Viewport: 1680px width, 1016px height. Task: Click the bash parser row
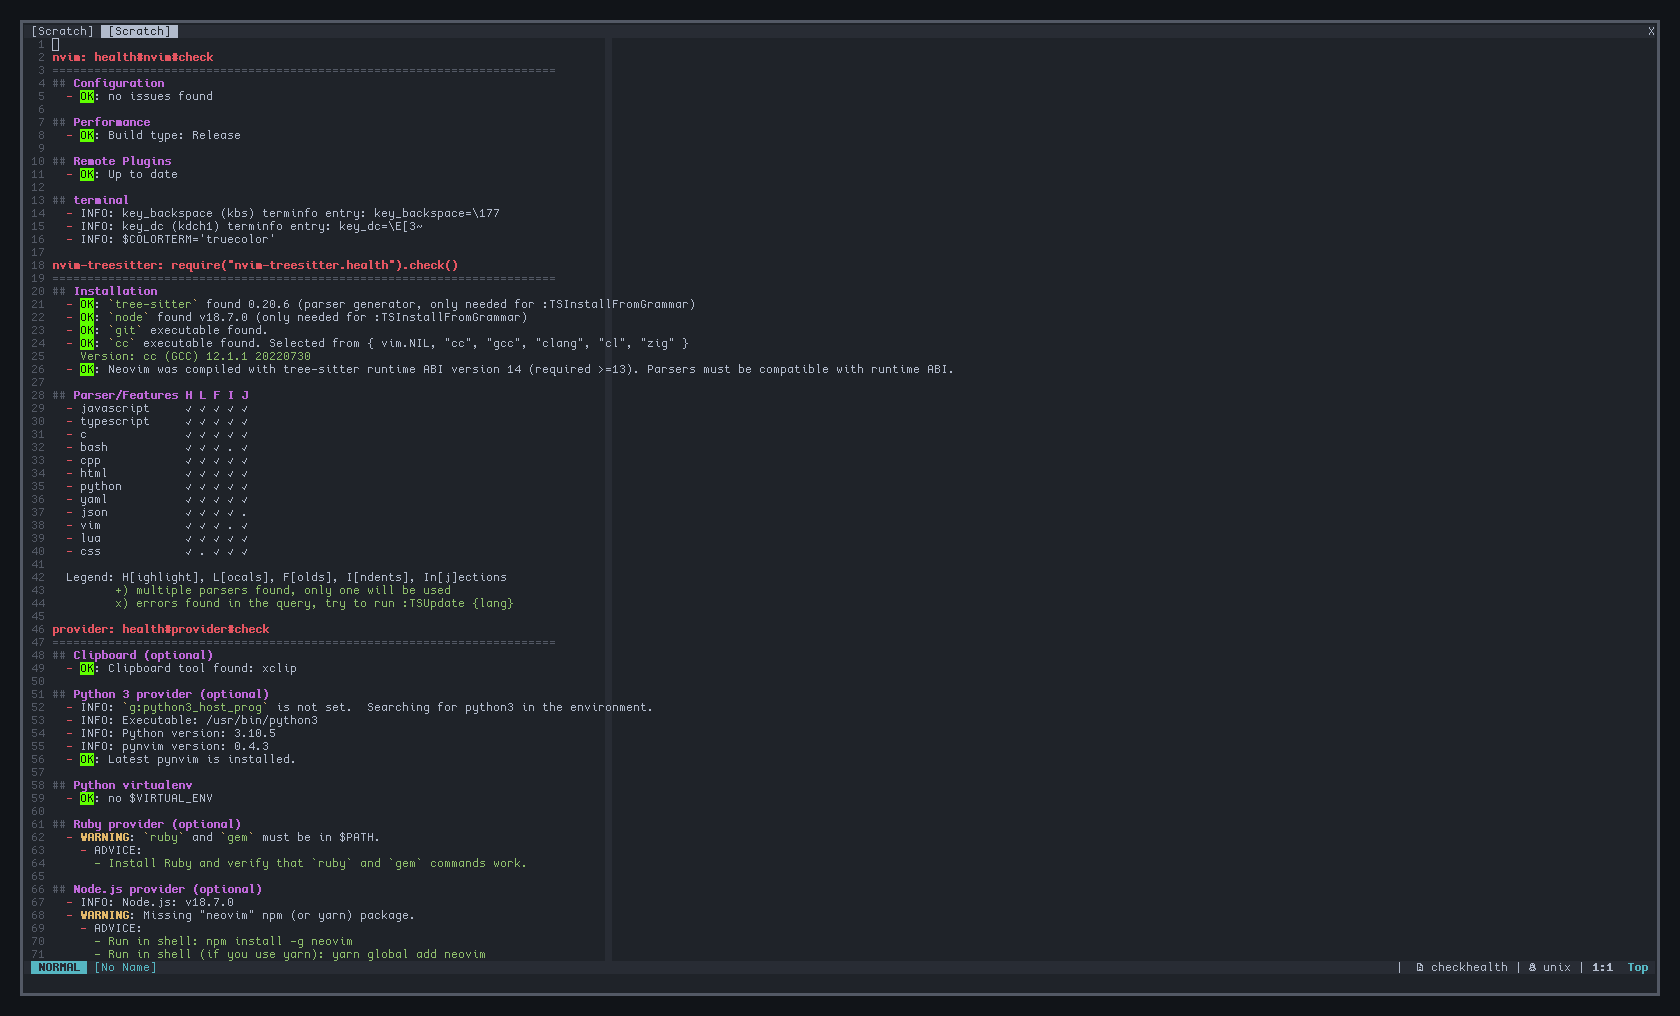(x=157, y=447)
